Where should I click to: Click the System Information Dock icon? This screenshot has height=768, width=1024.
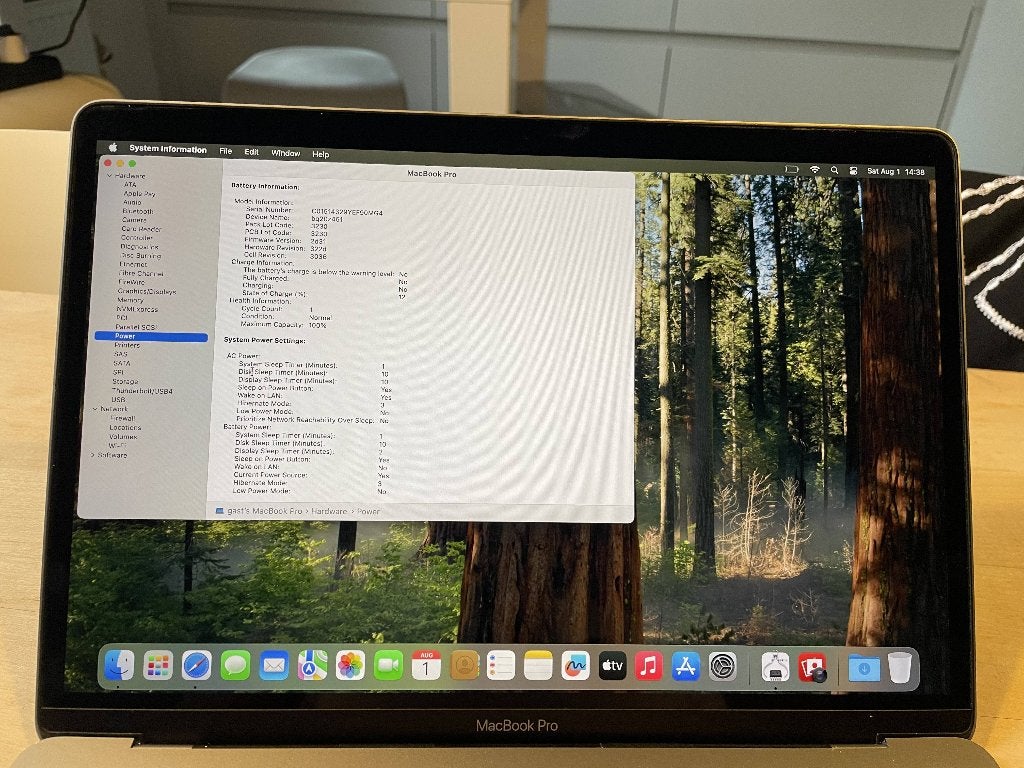tap(775, 667)
